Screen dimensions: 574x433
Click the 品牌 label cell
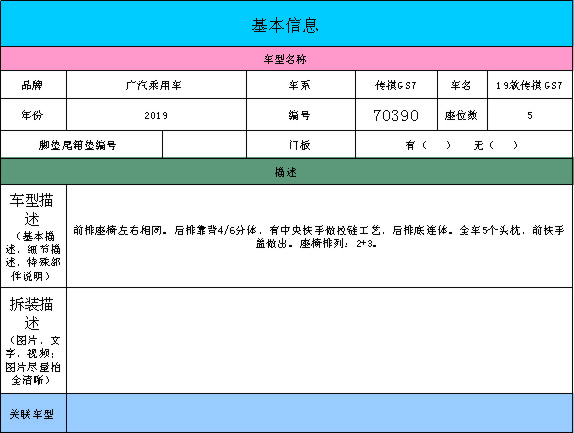point(33,85)
